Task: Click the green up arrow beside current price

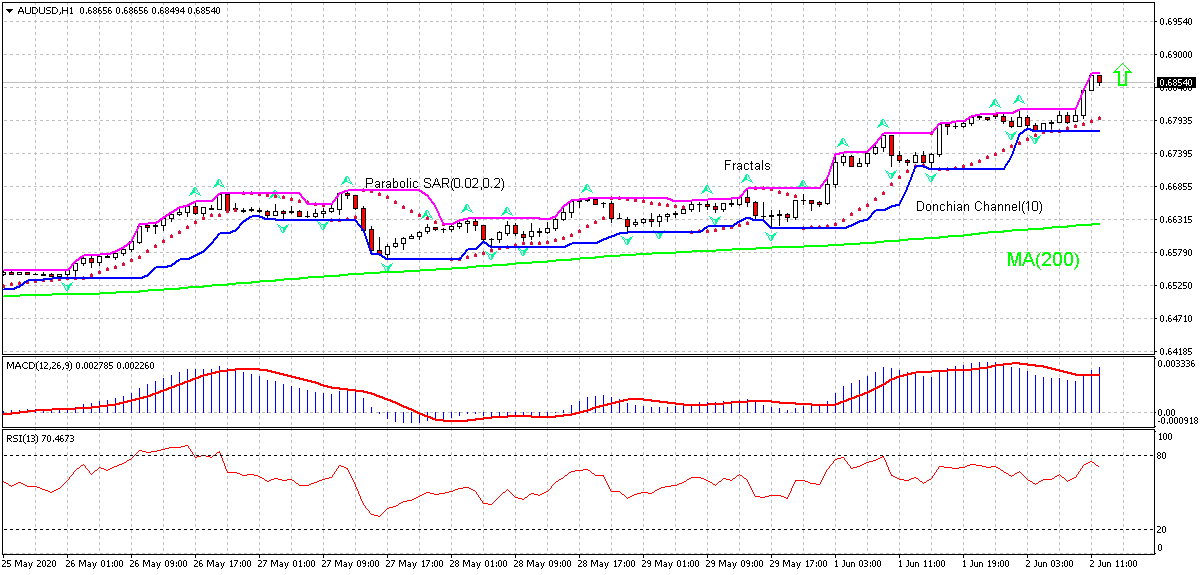Action: click(x=1123, y=75)
